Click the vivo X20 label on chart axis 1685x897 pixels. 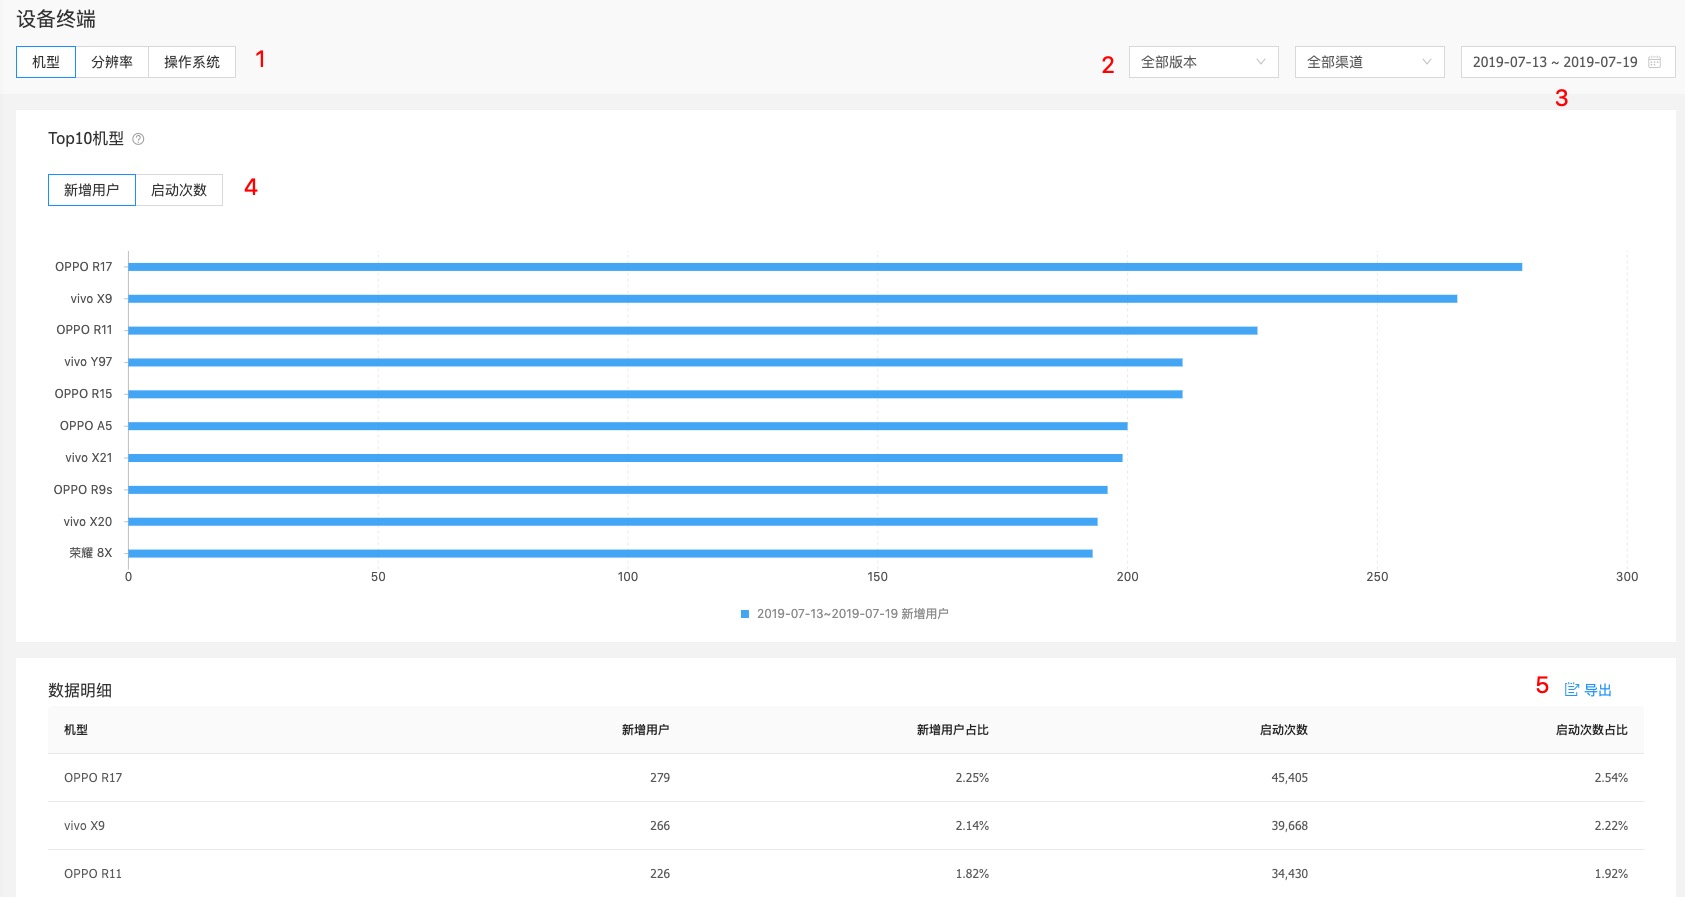tap(88, 522)
